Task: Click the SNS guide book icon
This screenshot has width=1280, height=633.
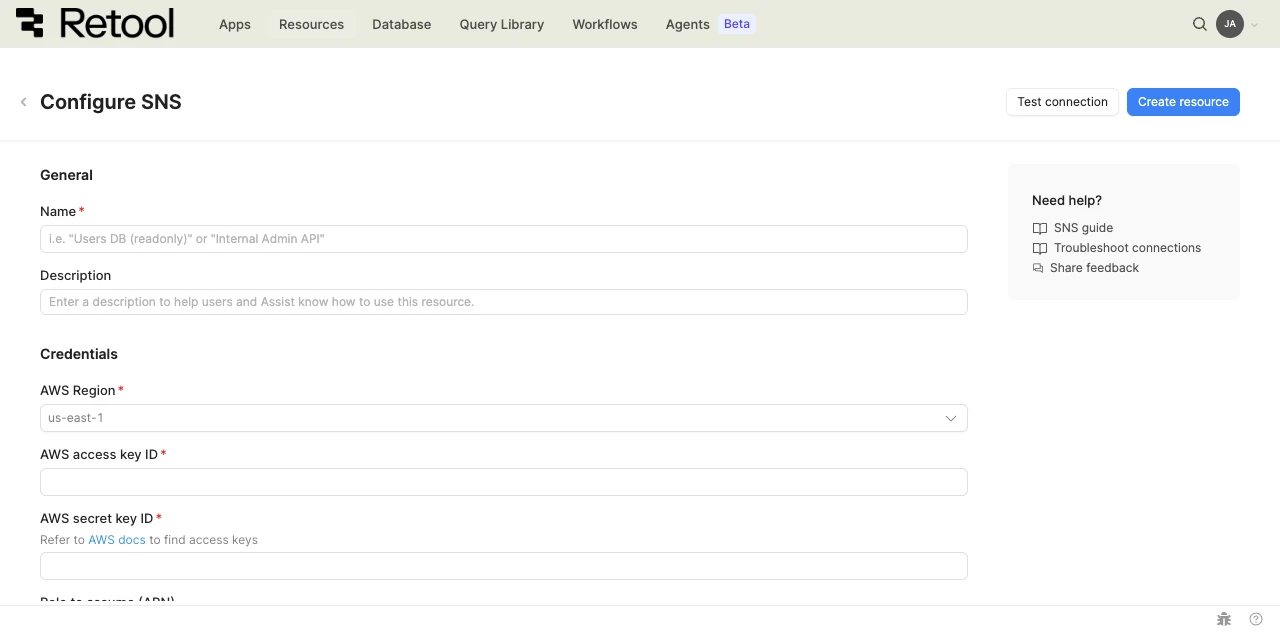Action: coord(1040,228)
